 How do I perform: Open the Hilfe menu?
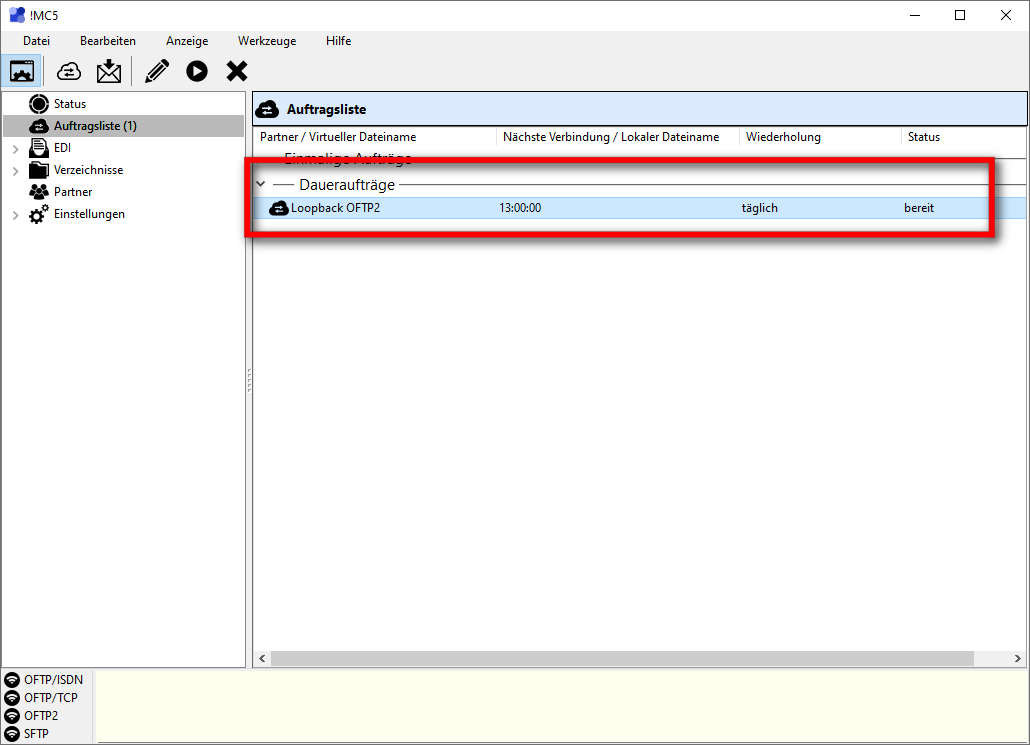coord(338,41)
